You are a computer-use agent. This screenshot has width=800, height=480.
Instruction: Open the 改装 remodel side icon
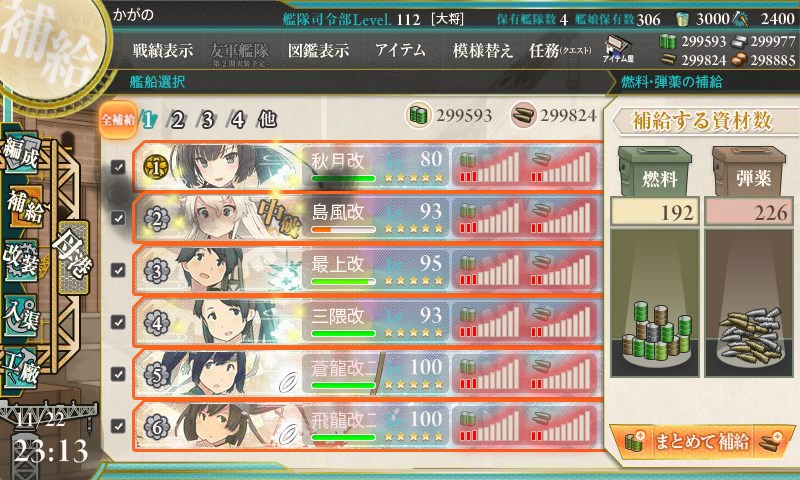pos(21,259)
